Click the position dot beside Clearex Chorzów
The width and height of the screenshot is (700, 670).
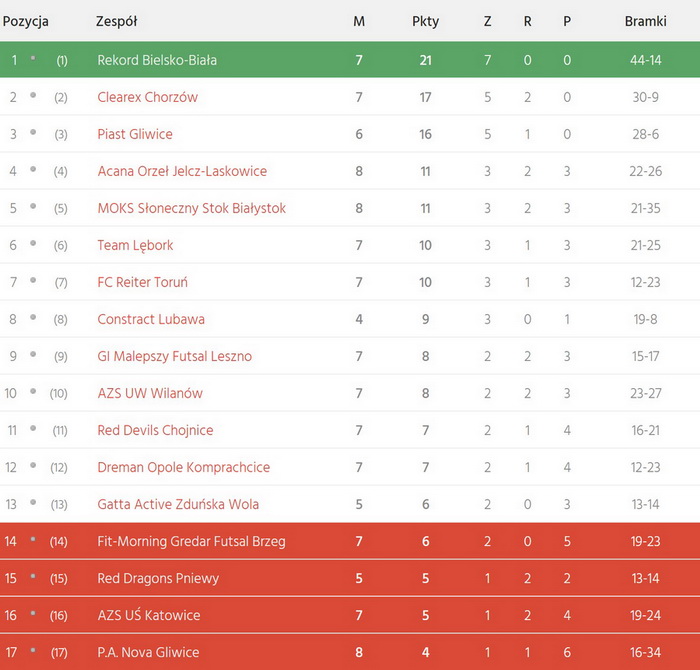pyautogui.click(x=33, y=96)
